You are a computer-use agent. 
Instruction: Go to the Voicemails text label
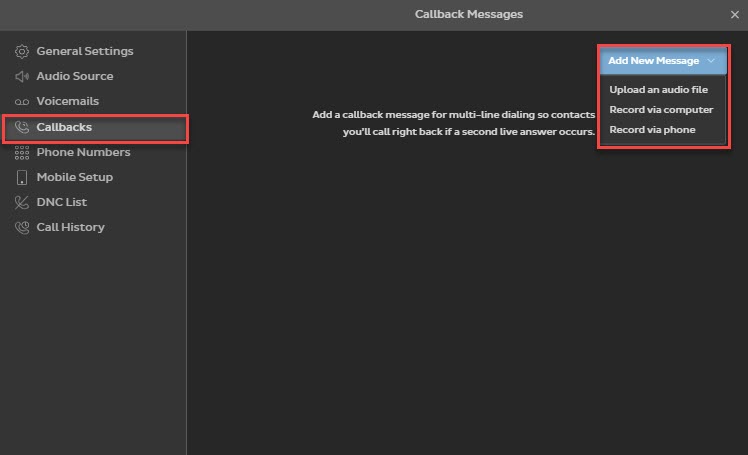point(68,101)
